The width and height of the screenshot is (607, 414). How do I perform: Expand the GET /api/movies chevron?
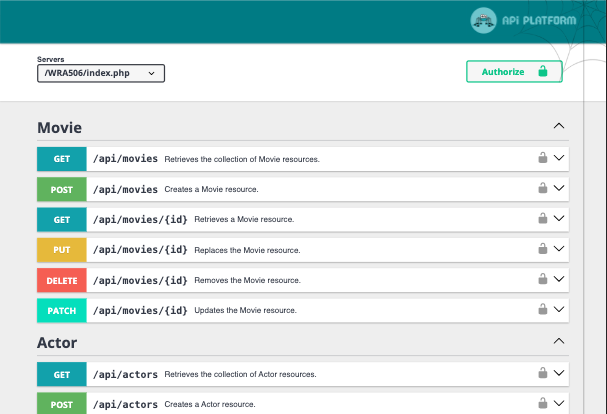559,158
